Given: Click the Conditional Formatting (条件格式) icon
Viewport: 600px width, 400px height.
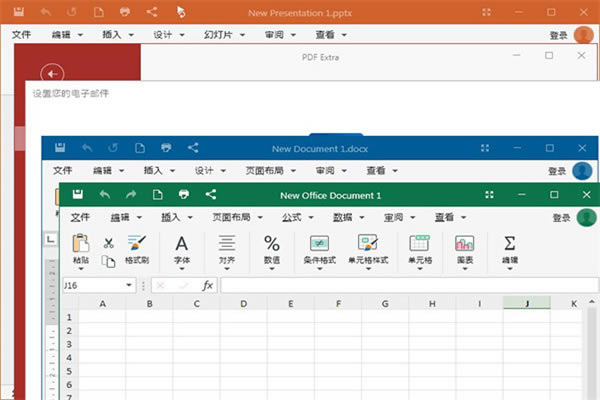Looking at the screenshot, I should tap(319, 243).
